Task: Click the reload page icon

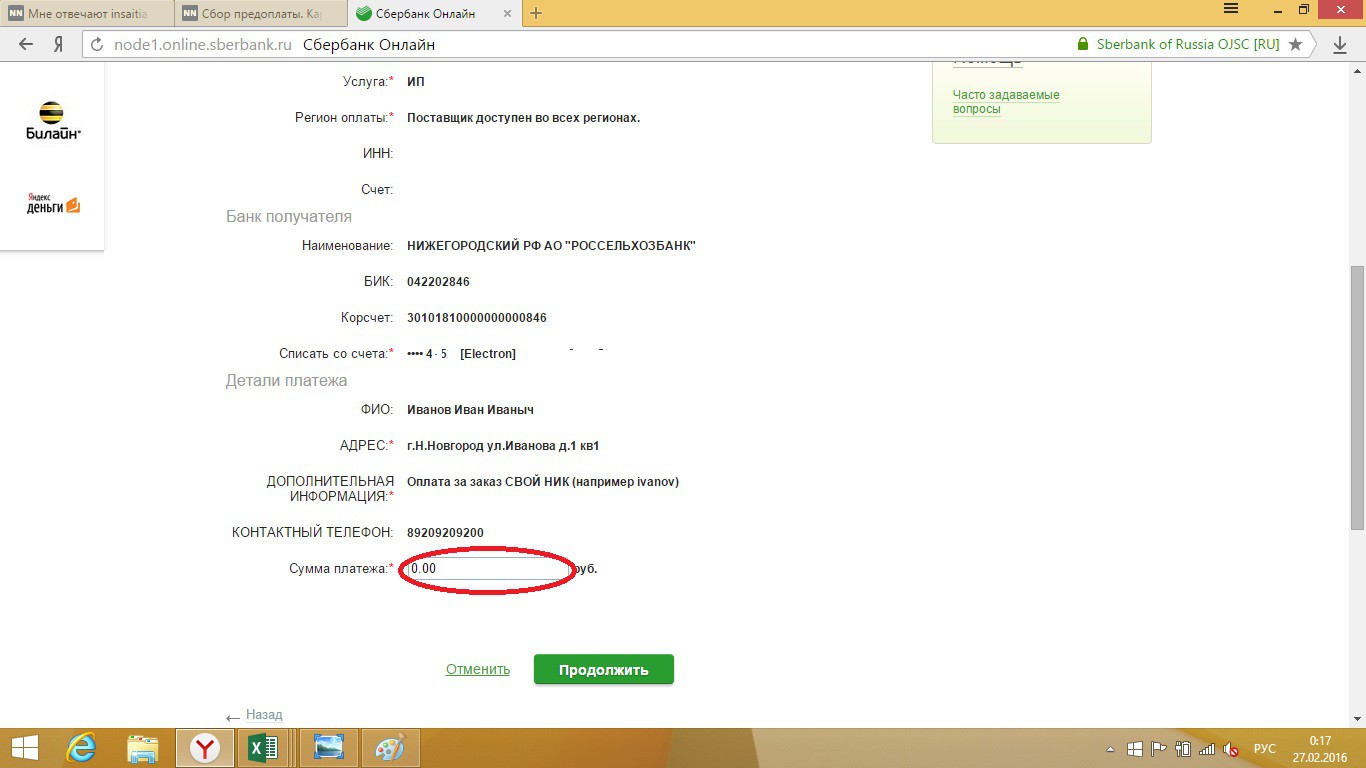Action: coord(98,44)
